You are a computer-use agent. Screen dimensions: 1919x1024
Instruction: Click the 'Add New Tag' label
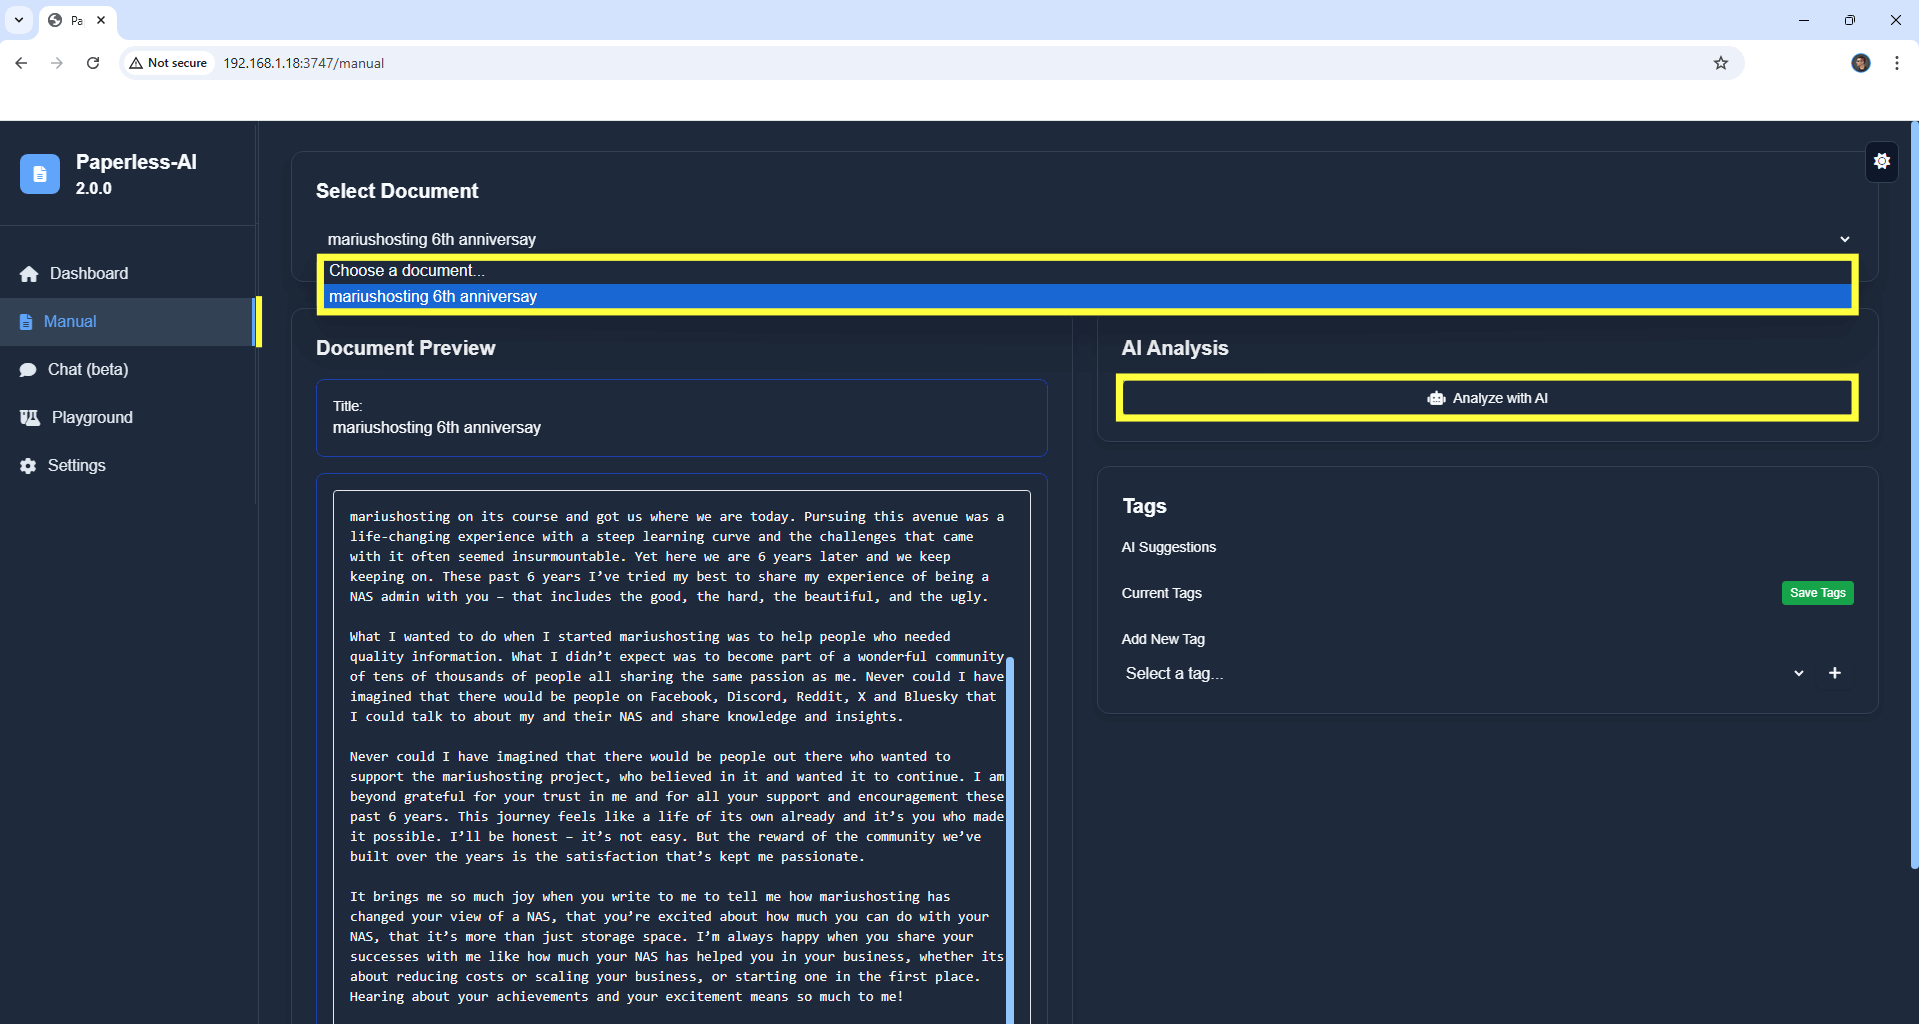point(1163,639)
